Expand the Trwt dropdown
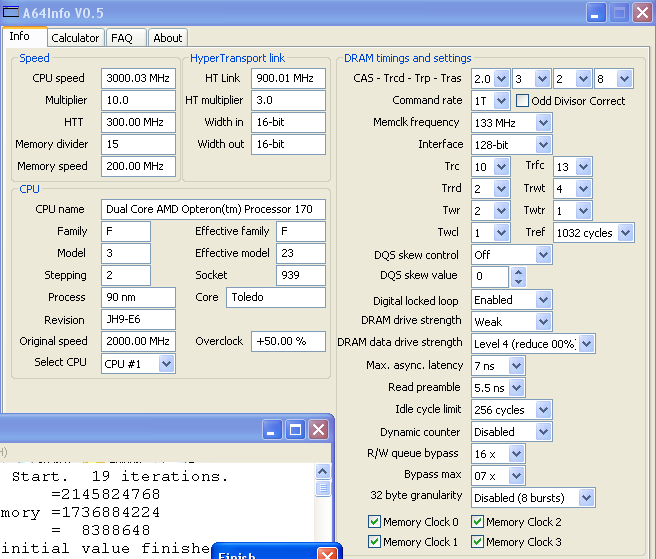The width and height of the screenshot is (656, 559). 583,189
